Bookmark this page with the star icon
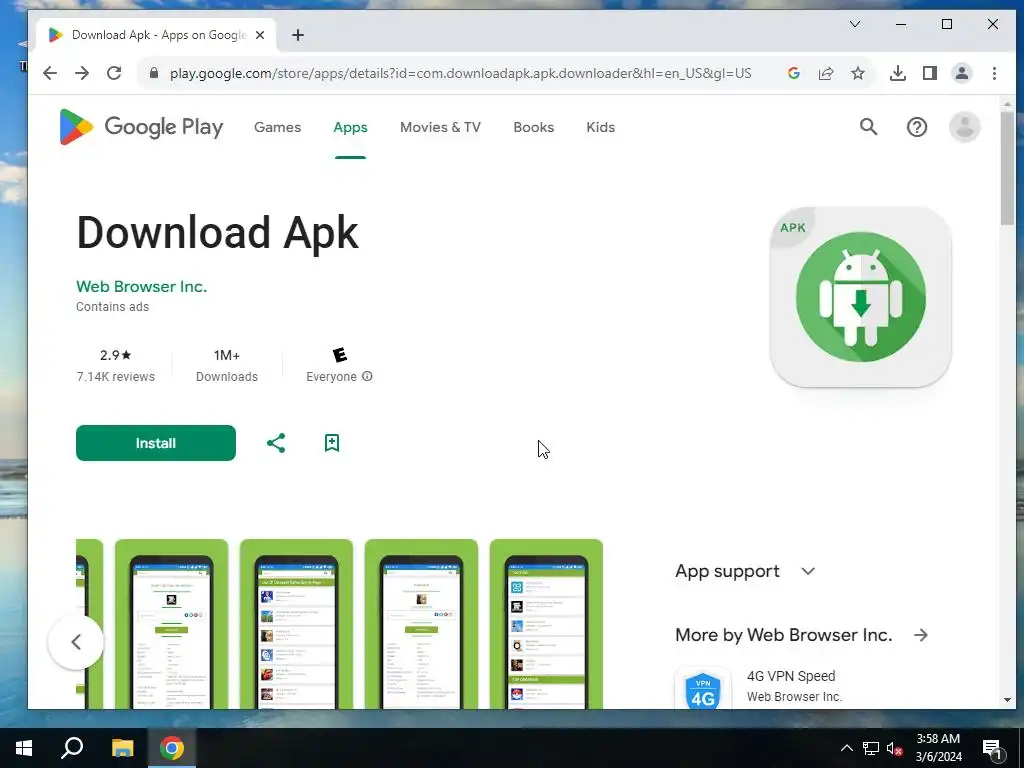The height and width of the screenshot is (768, 1024). tap(858, 73)
